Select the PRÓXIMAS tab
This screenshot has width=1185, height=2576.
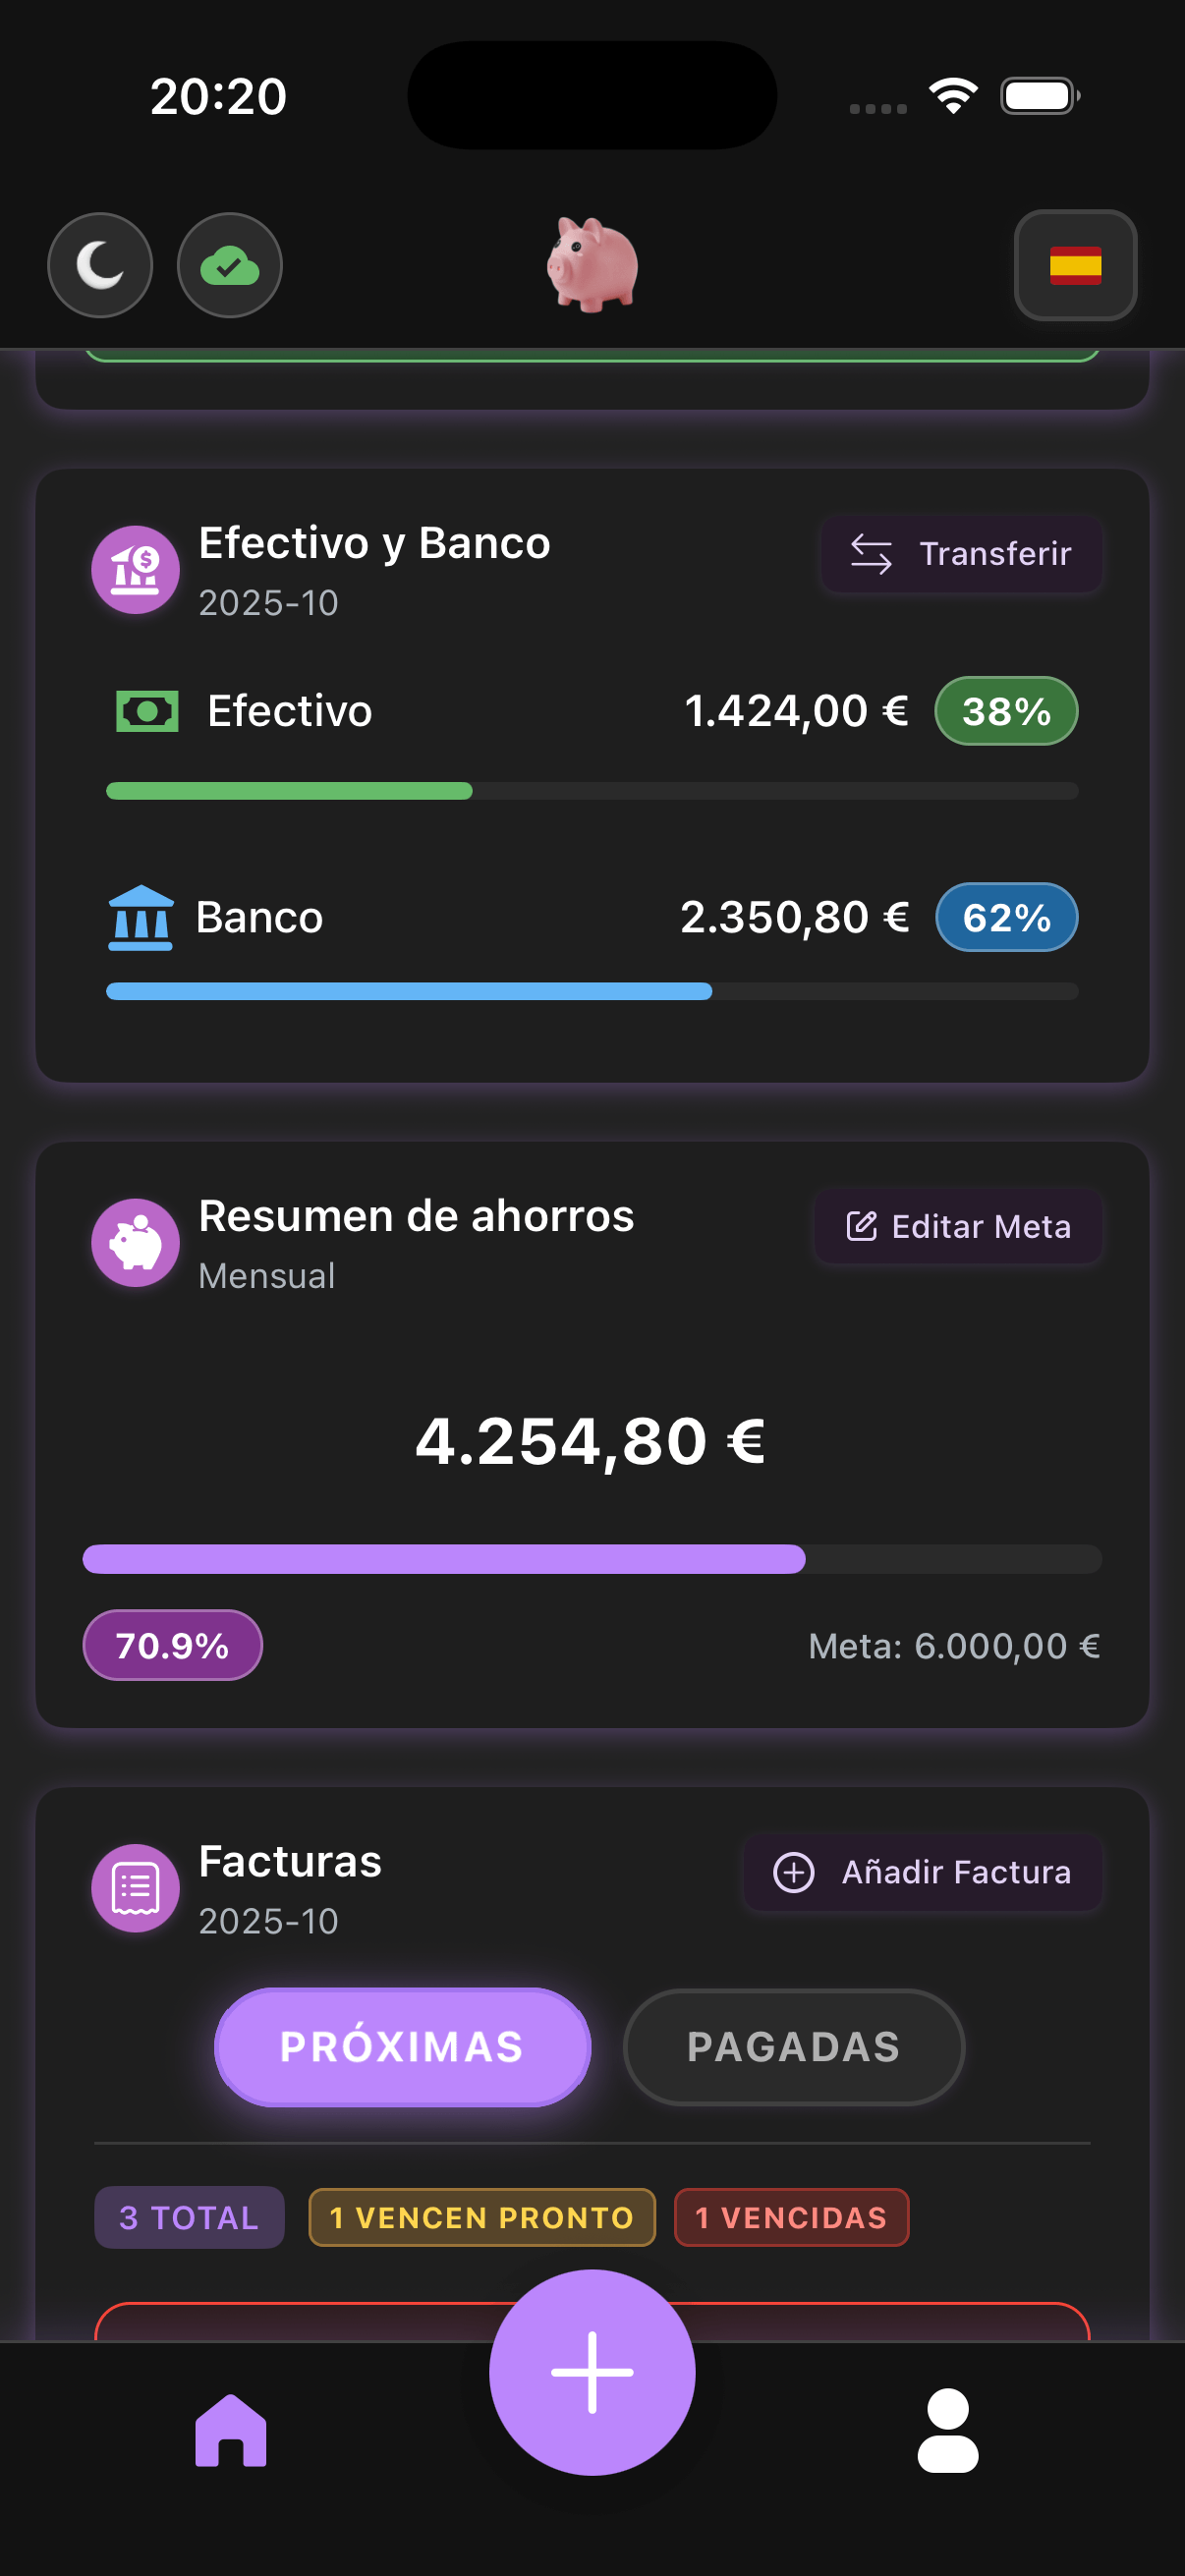402,2047
